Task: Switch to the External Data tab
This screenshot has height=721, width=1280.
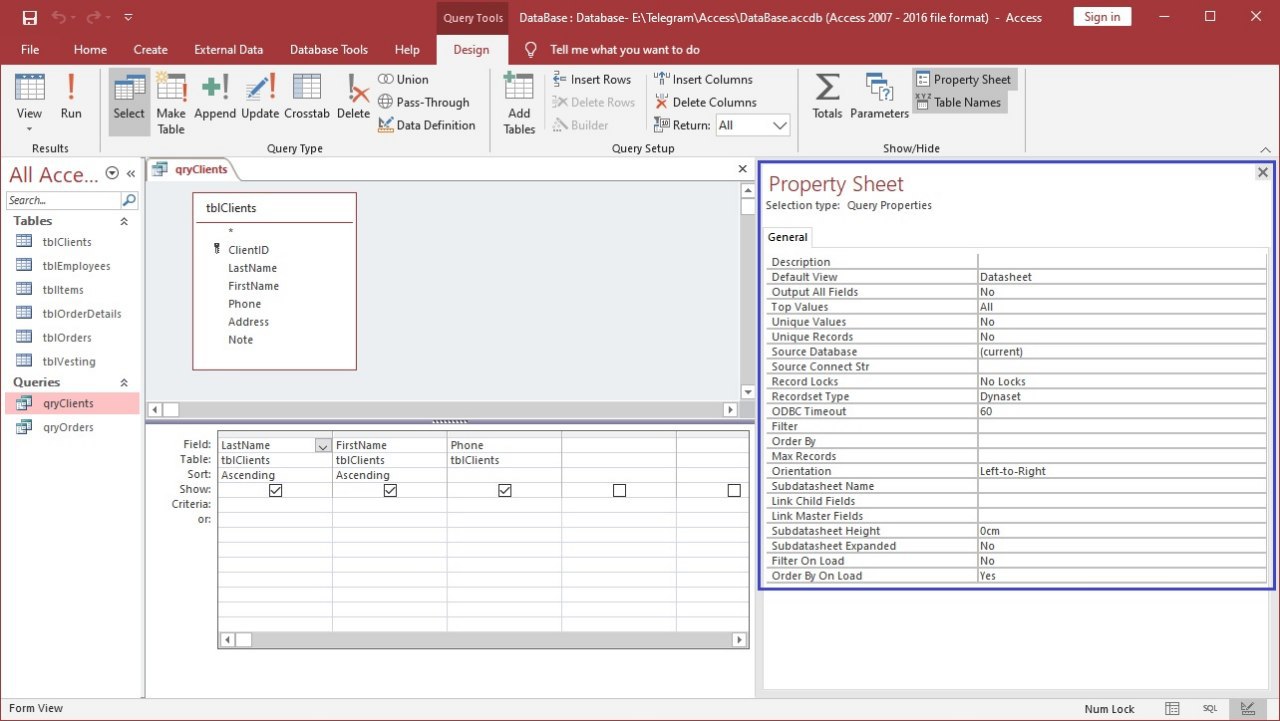Action: click(x=228, y=49)
